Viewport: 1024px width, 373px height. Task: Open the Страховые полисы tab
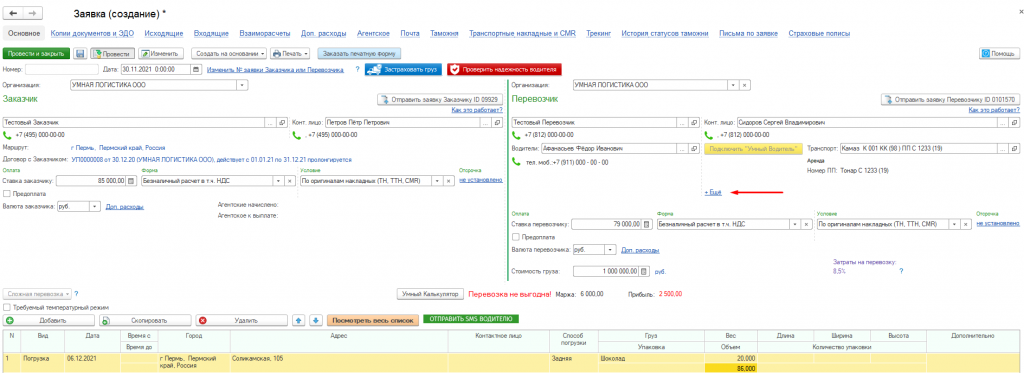pos(819,33)
